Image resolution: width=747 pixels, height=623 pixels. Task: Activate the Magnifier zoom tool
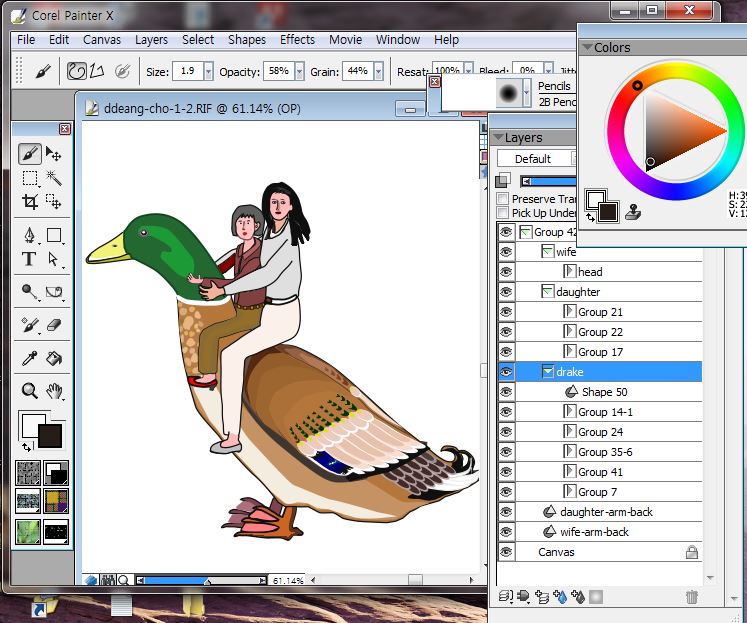pos(30,391)
